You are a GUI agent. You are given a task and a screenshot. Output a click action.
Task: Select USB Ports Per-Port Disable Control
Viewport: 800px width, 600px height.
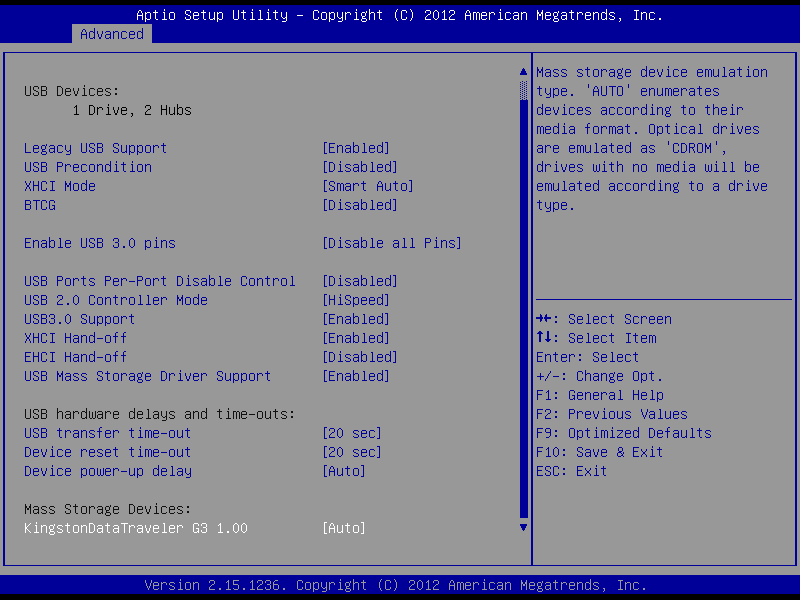pyautogui.click(x=160, y=281)
